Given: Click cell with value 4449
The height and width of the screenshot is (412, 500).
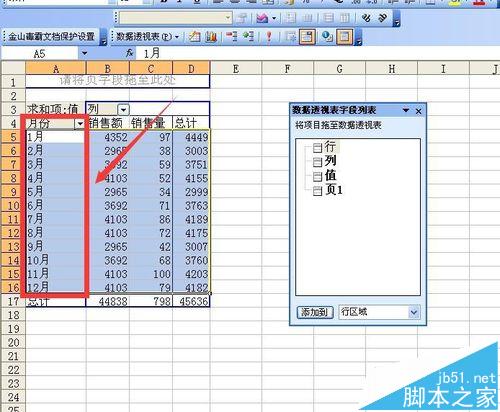Looking at the screenshot, I should [x=191, y=137].
